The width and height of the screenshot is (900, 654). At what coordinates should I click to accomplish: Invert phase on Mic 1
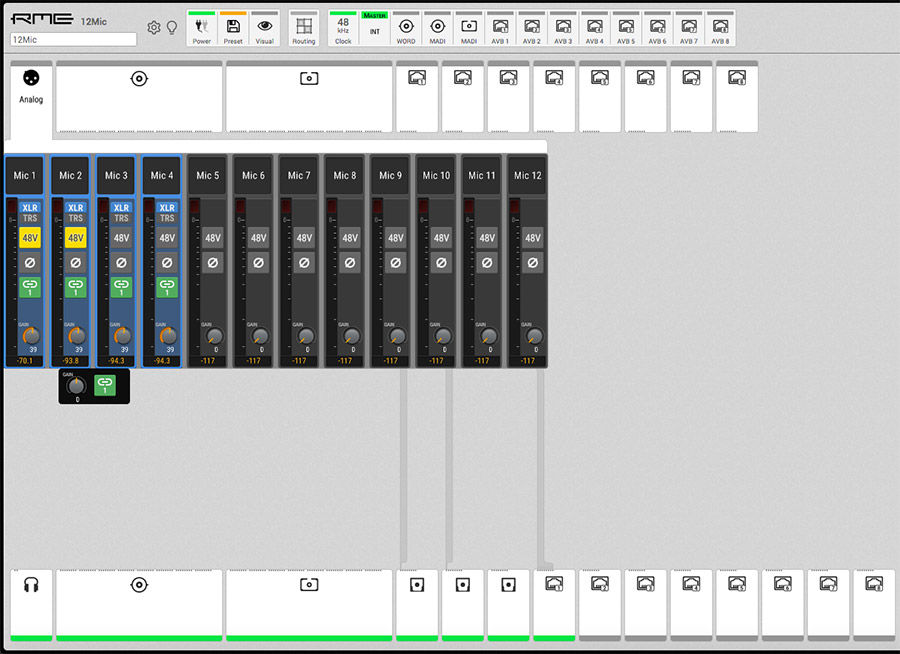point(30,262)
